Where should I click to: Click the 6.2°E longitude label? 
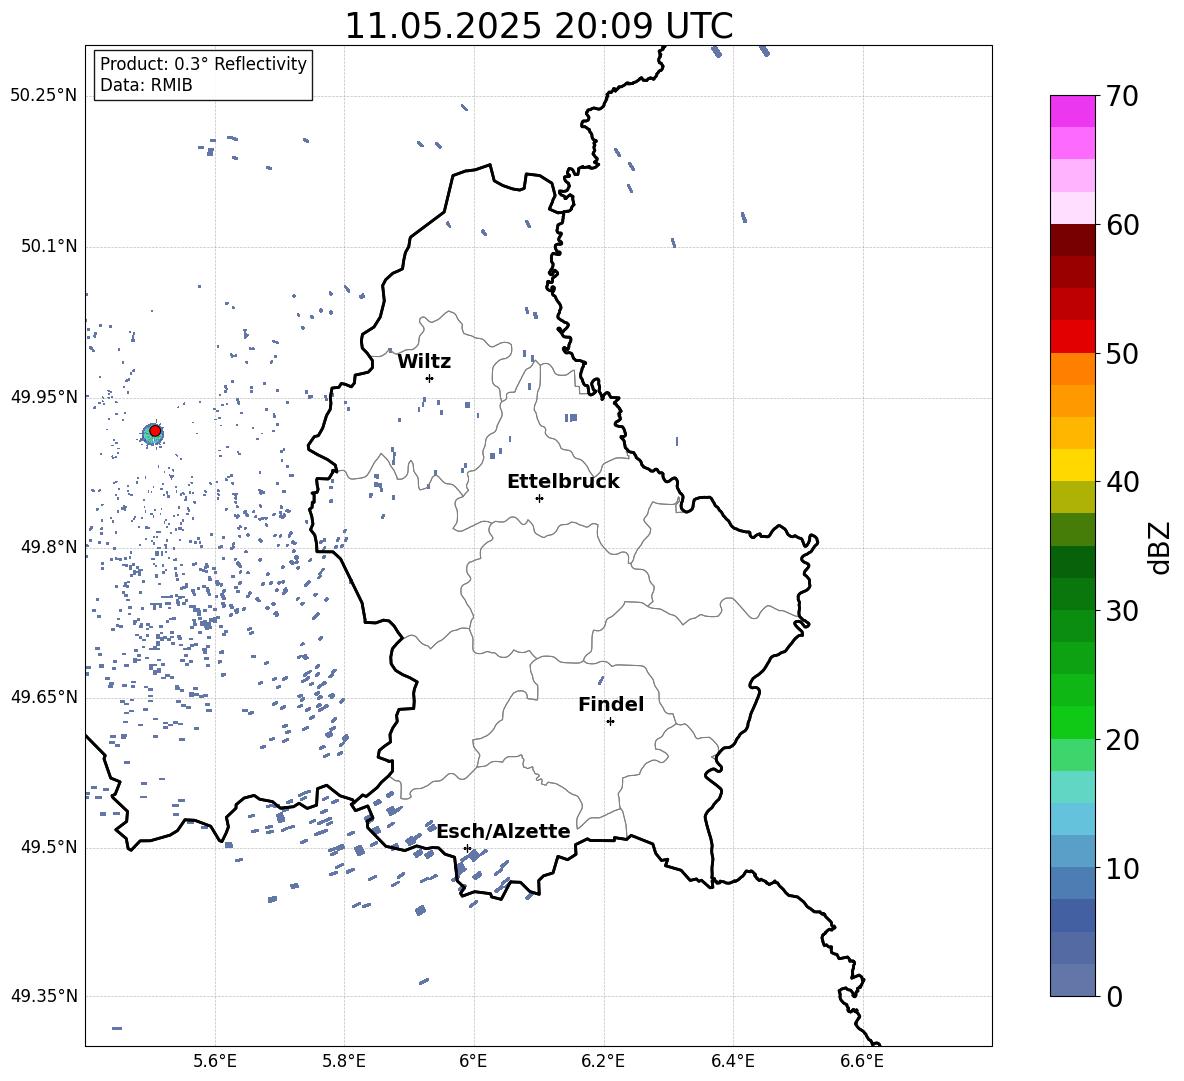click(x=603, y=1061)
